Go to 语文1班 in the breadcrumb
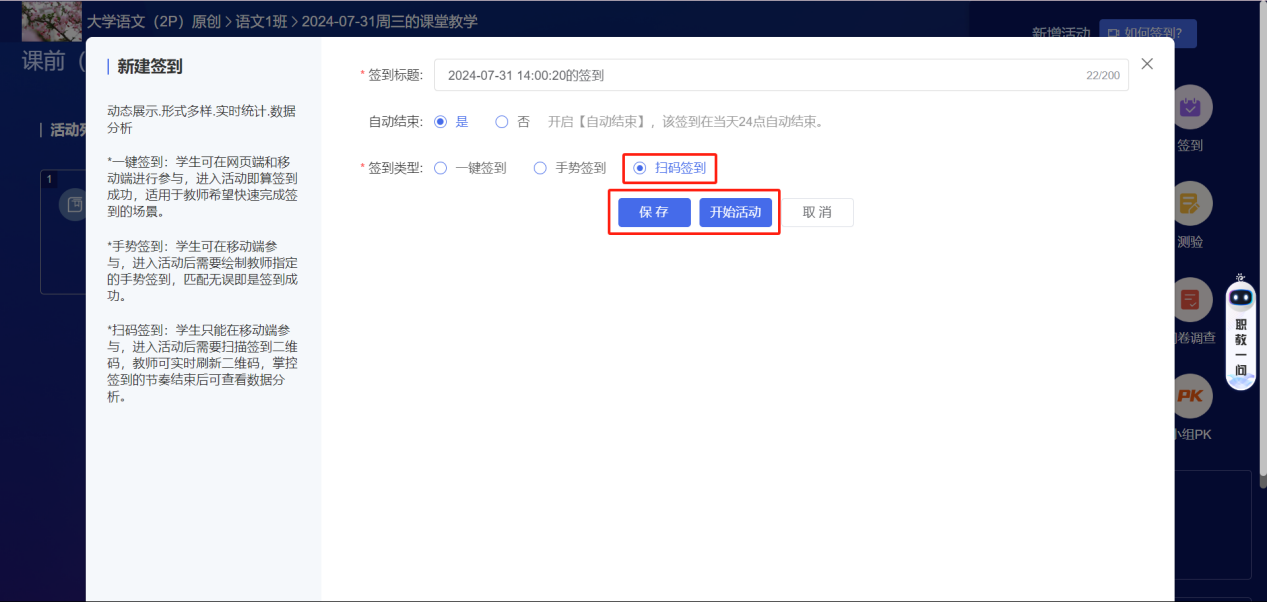The height and width of the screenshot is (602, 1267). (262, 21)
